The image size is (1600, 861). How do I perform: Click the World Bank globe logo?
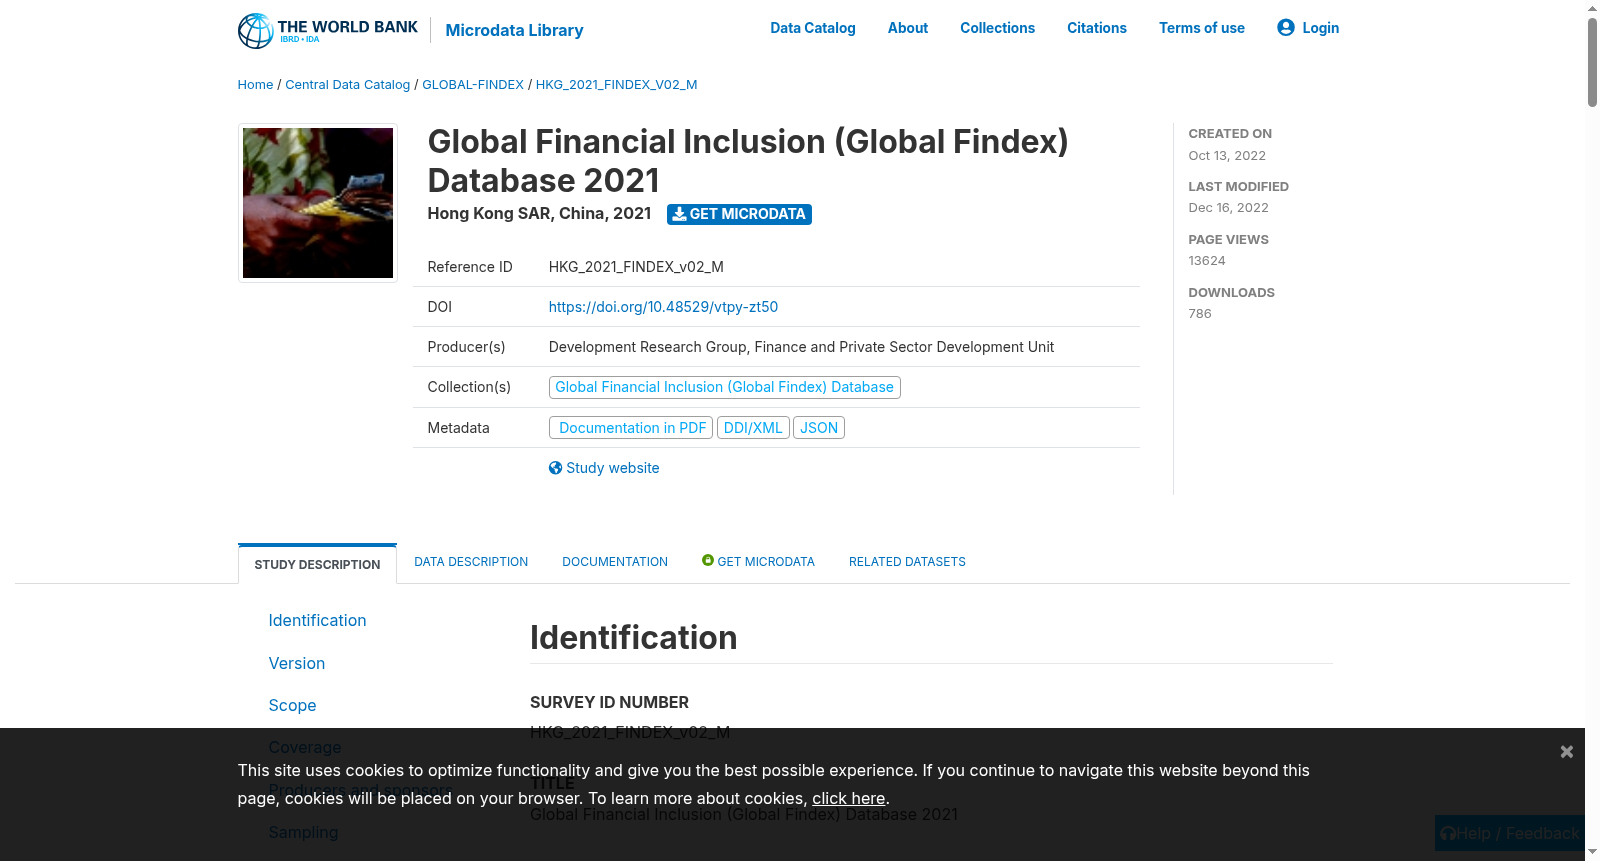click(256, 31)
